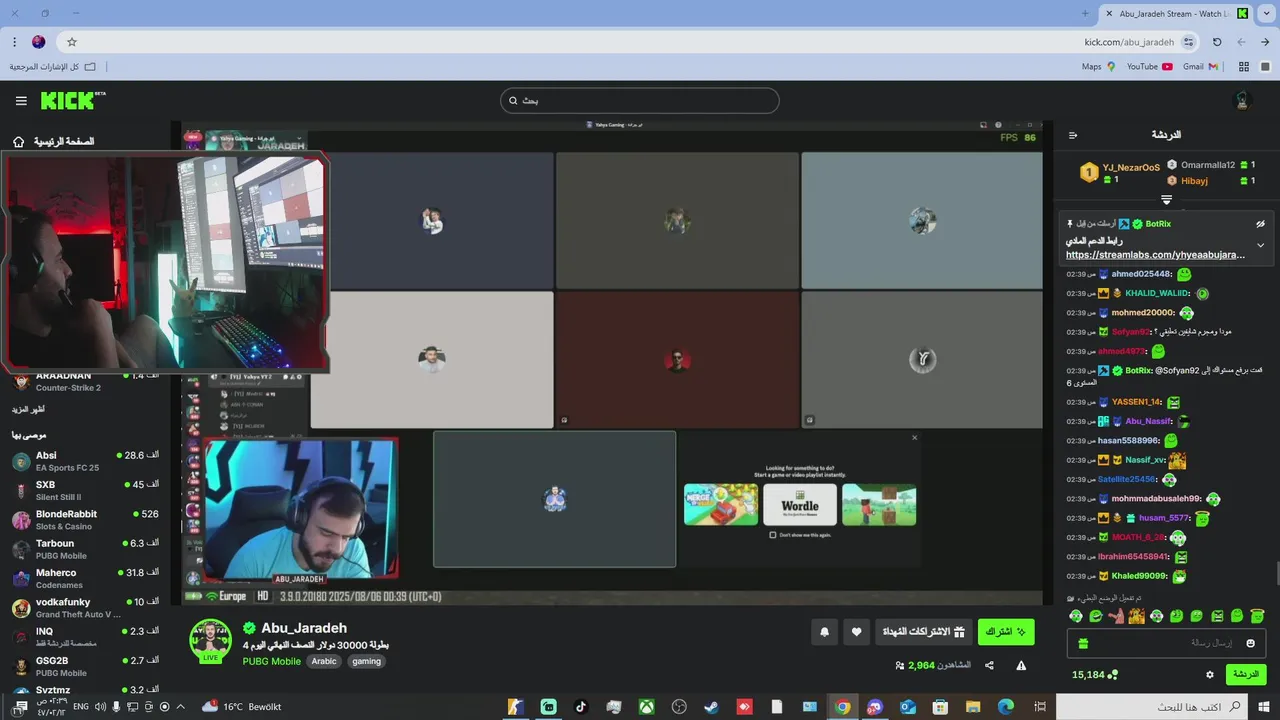Click the search box on Kick
The width and height of the screenshot is (1280, 720).
tap(640, 101)
